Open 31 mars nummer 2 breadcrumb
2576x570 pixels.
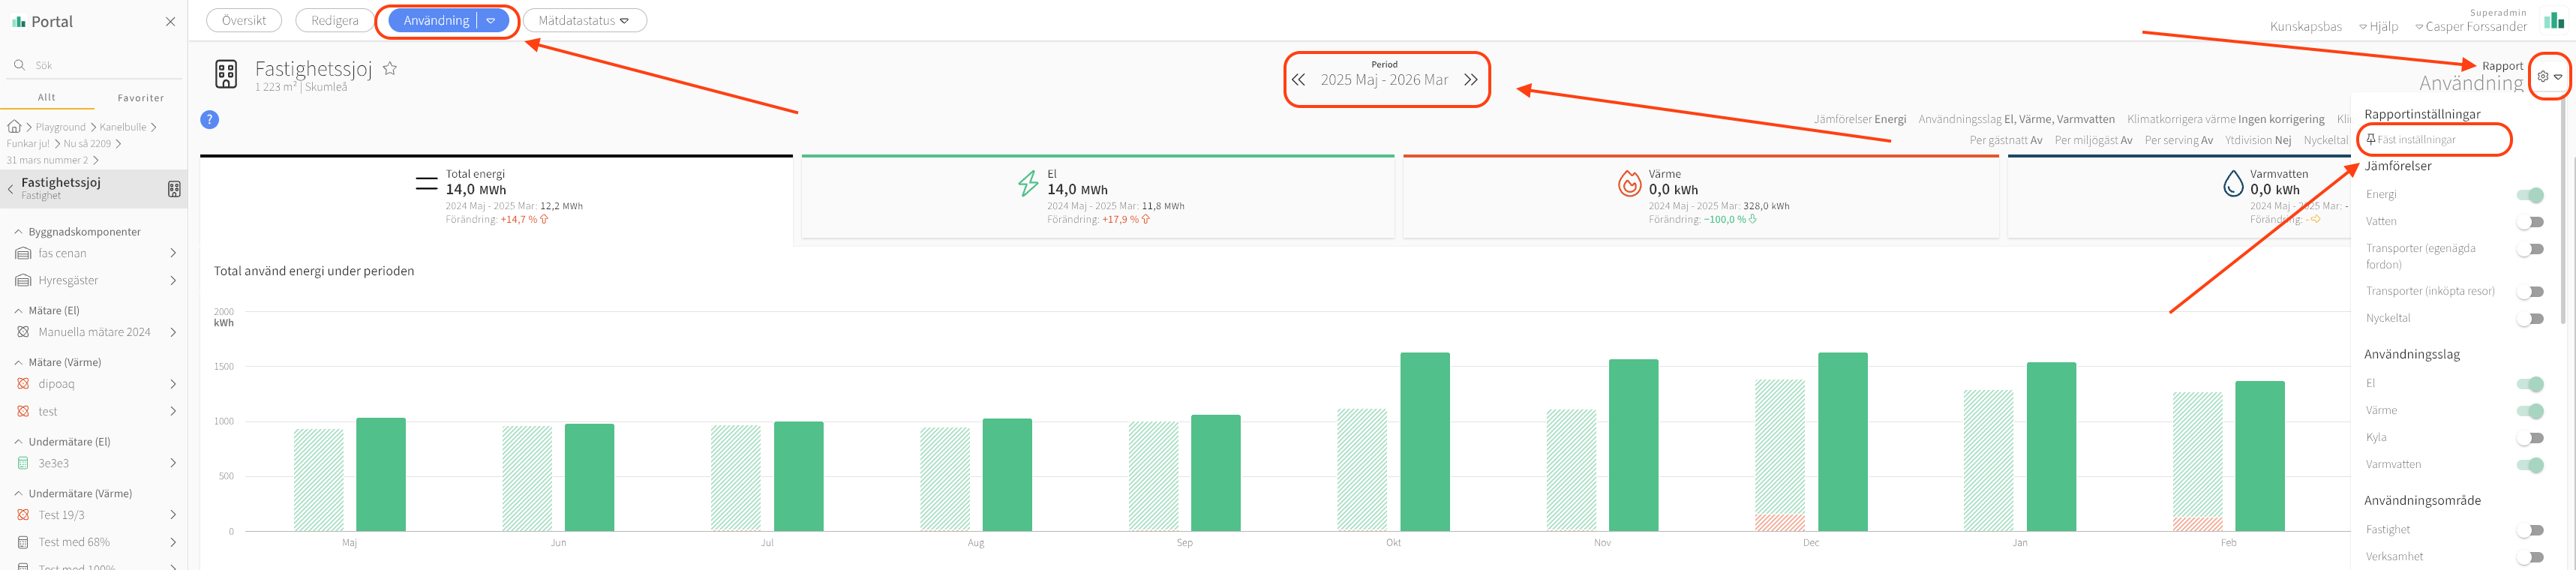coord(47,160)
